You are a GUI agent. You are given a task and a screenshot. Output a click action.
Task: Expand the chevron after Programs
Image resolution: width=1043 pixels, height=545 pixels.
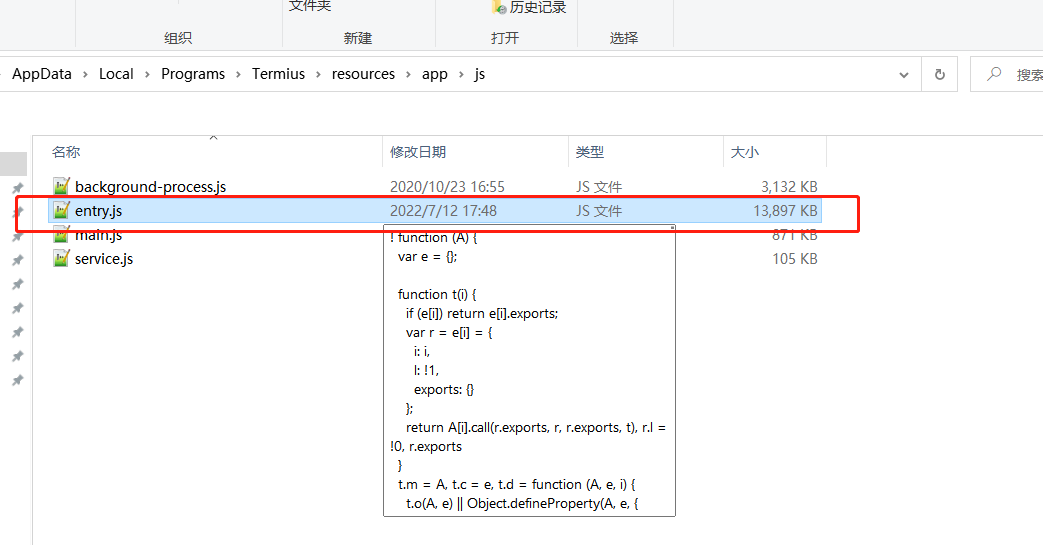[238, 75]
